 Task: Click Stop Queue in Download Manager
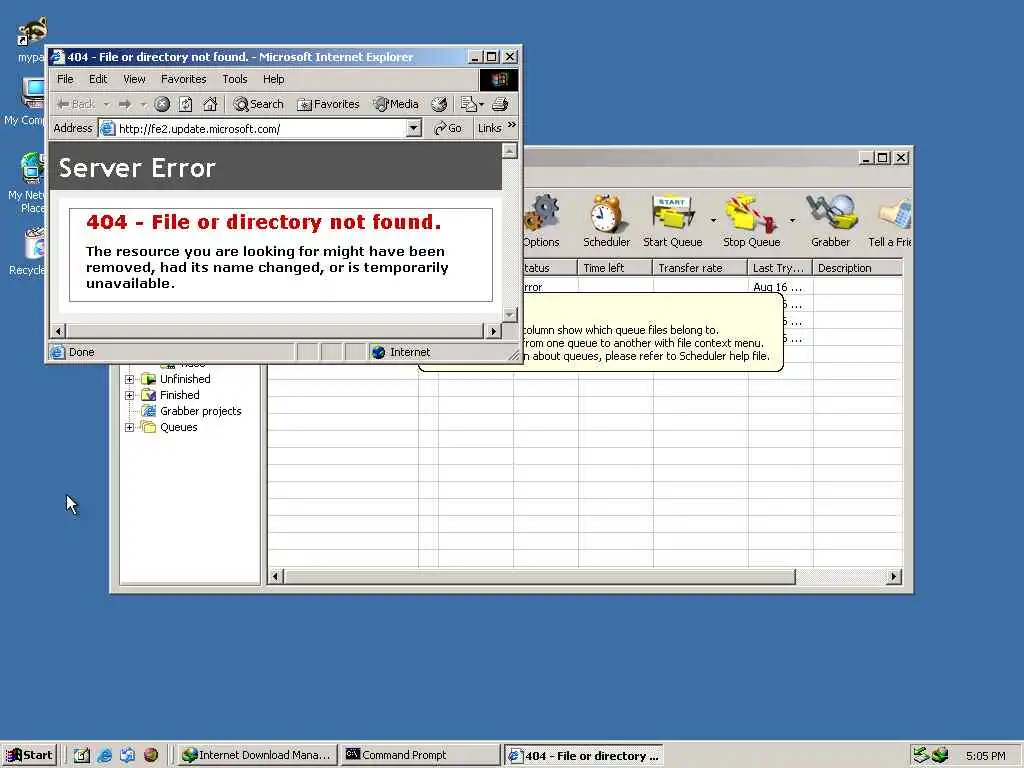pos(752,221)
